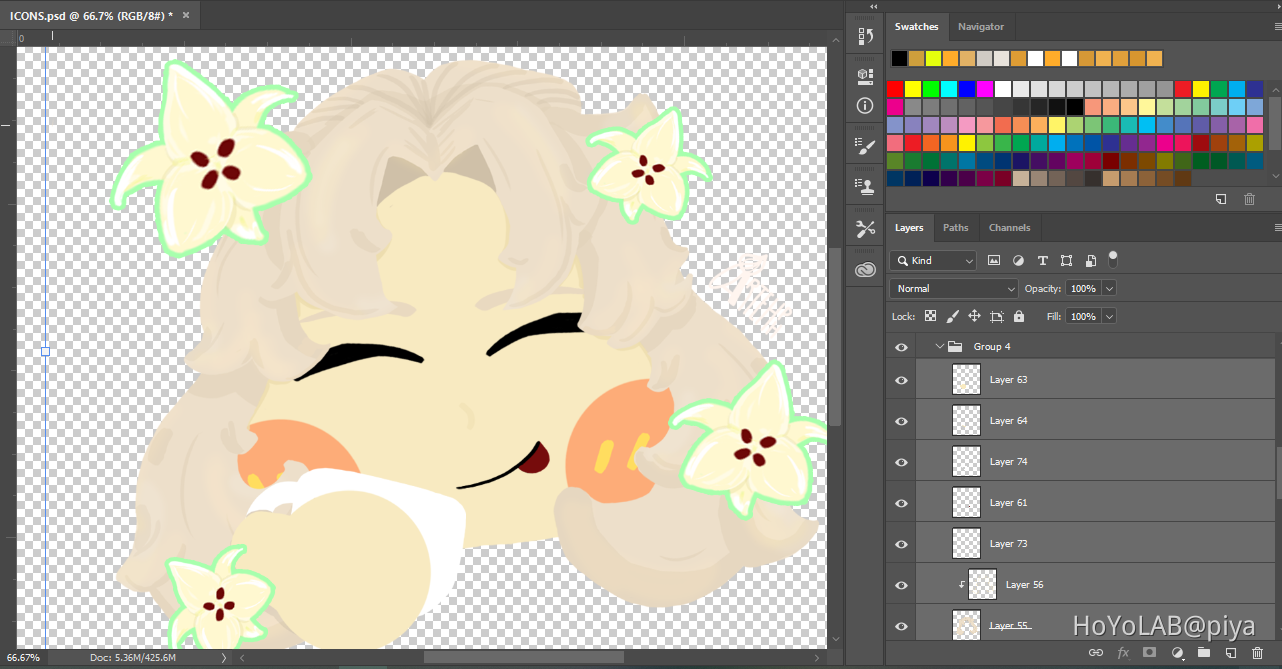The height and width of the screenshot is (669, 1282).
Task: Toggle the layer filtering switch
Action: tap(1113, 259)
